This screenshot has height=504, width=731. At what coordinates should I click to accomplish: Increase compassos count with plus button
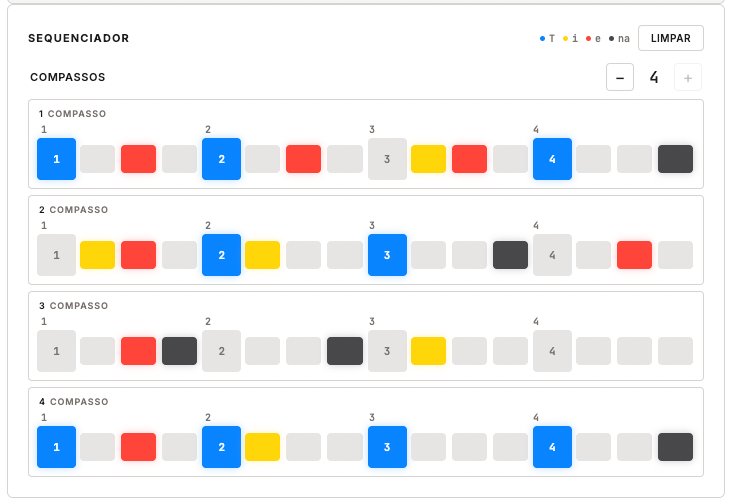[687, 77]
